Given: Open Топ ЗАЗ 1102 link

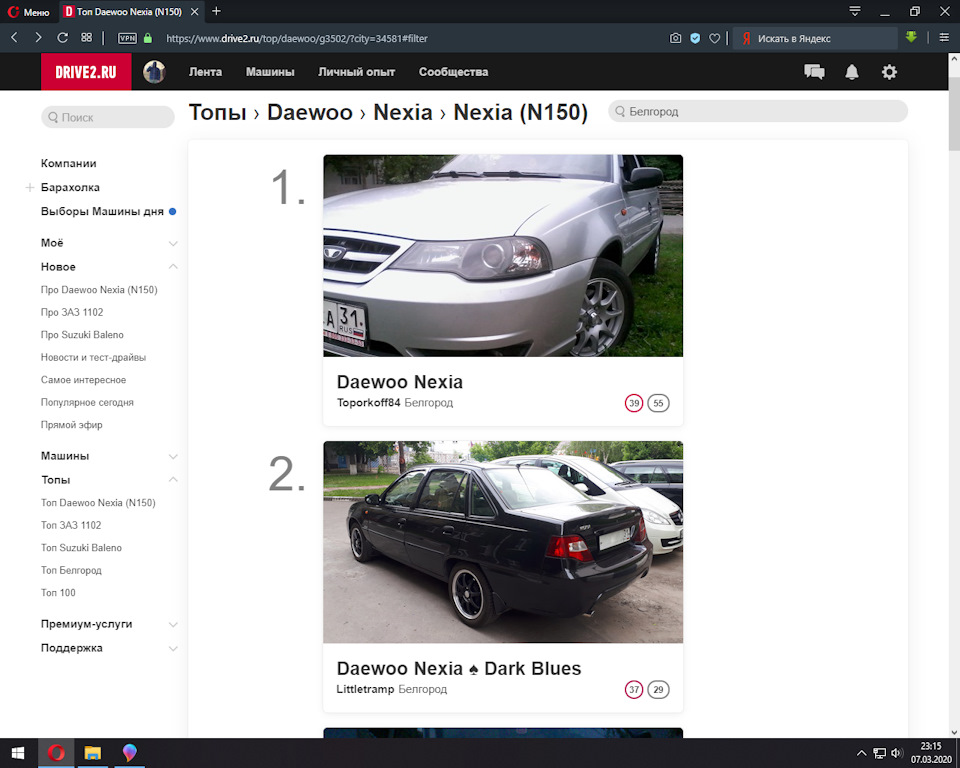Looking at the screenshot, I should [x=70, y=525].
